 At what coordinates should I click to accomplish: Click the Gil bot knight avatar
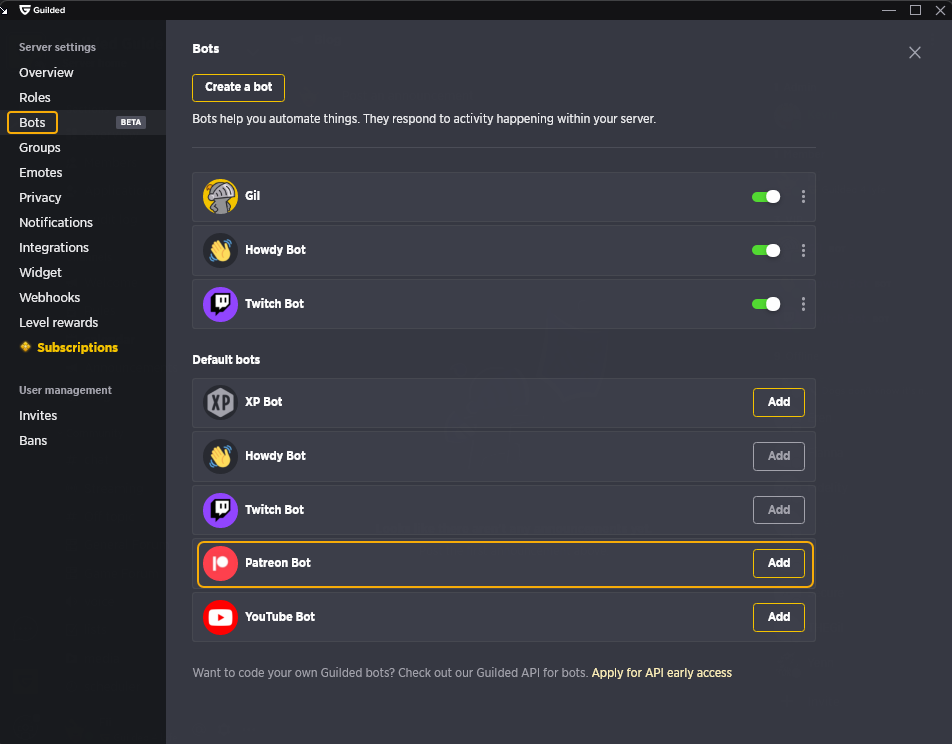coord(220,196)
